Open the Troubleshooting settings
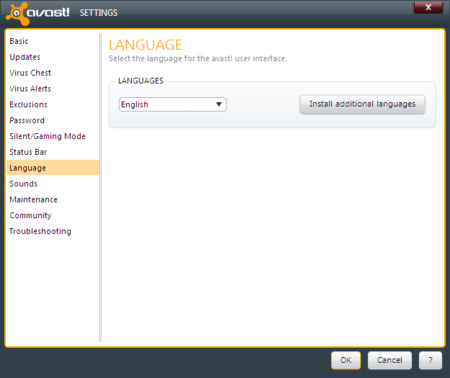The image size is (450, 378). tap(53, 231)
